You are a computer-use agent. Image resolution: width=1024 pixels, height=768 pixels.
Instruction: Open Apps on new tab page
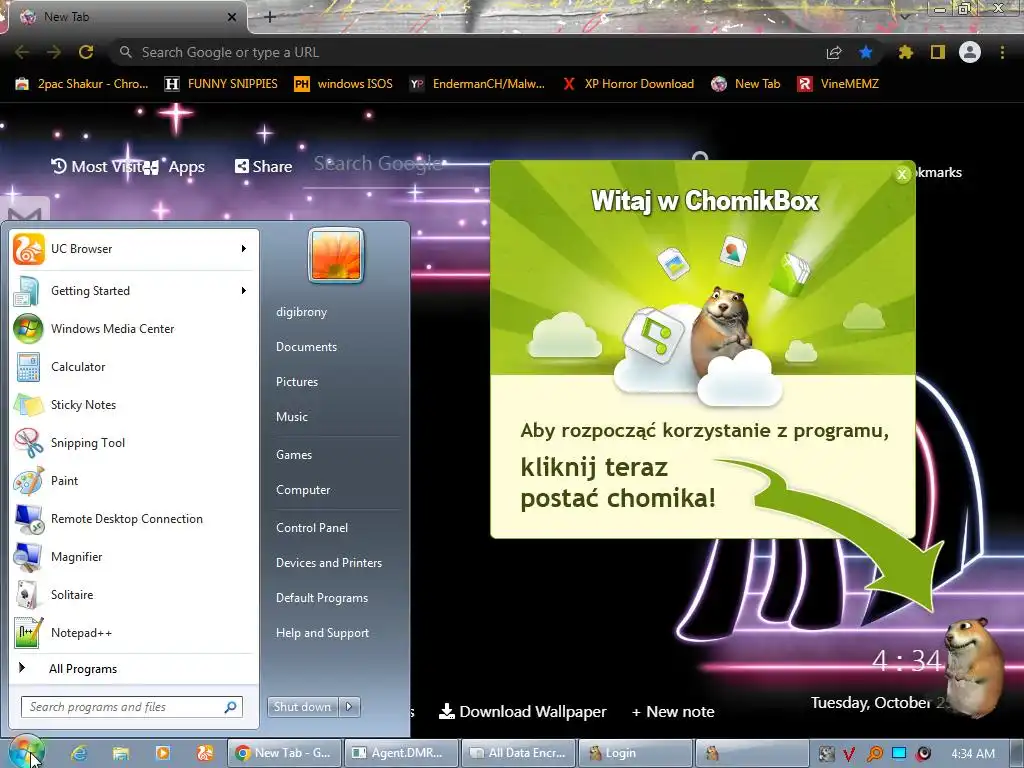(175, 167)
